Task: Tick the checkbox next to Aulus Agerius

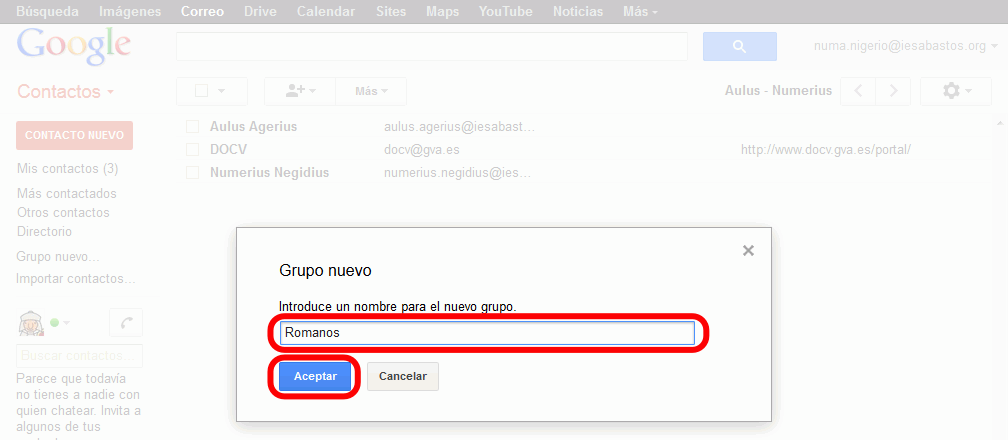Action: tap(193, 127)
